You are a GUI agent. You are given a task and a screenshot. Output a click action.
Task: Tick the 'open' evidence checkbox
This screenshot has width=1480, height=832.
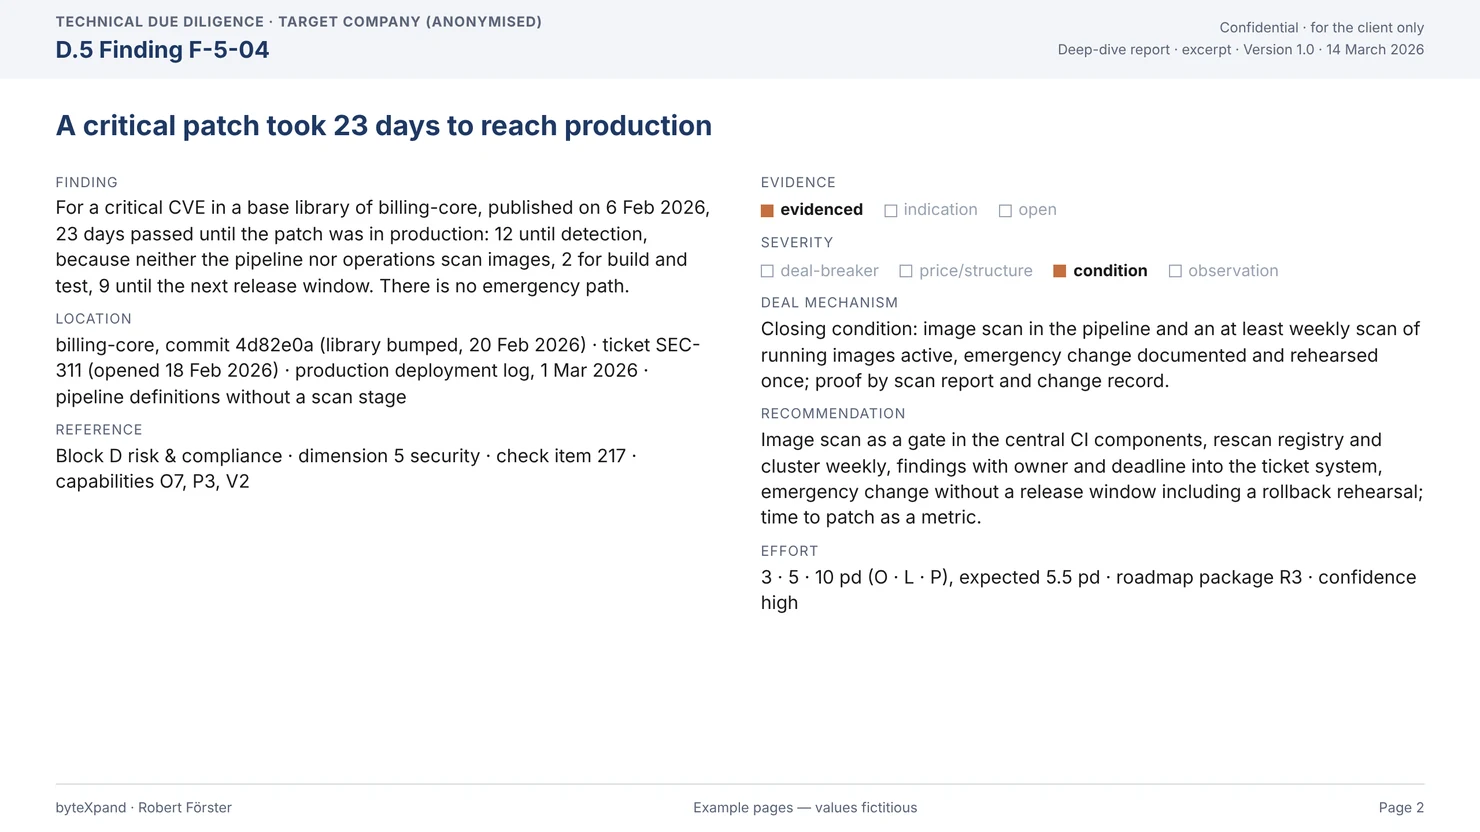[1005, 211]
